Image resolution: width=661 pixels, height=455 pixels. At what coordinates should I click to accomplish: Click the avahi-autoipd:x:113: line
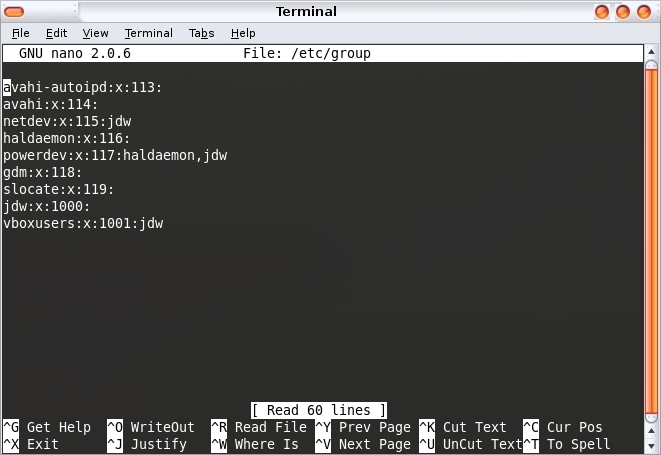(x=82, y=88)
